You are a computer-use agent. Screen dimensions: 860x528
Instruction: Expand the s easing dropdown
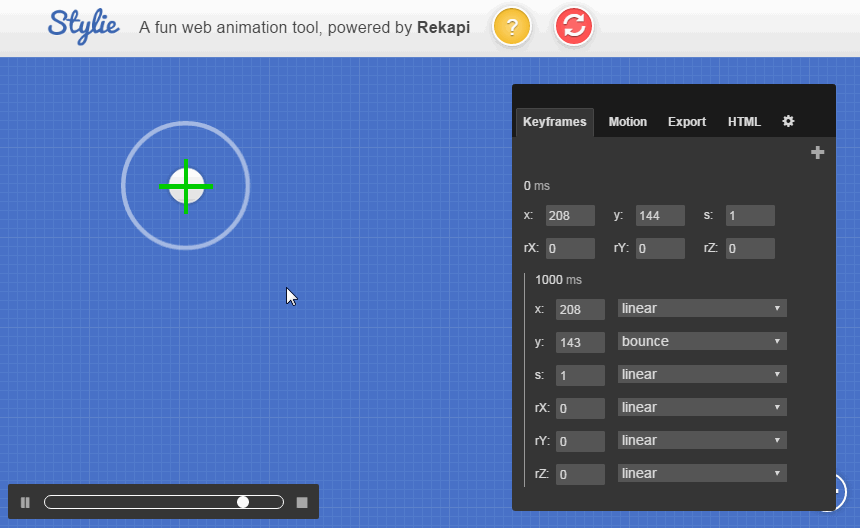(x=701, y=374)
